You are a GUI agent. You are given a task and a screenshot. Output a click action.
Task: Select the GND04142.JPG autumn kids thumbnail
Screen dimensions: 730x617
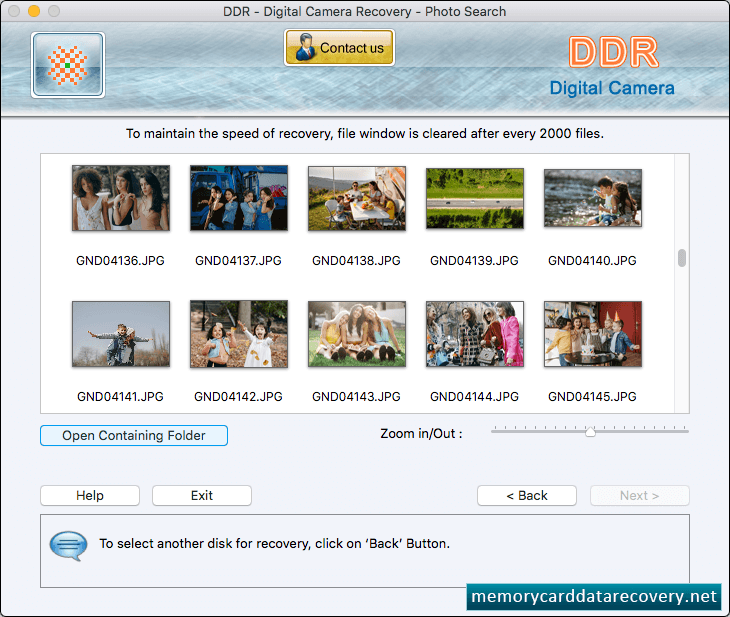pos(239,334)
